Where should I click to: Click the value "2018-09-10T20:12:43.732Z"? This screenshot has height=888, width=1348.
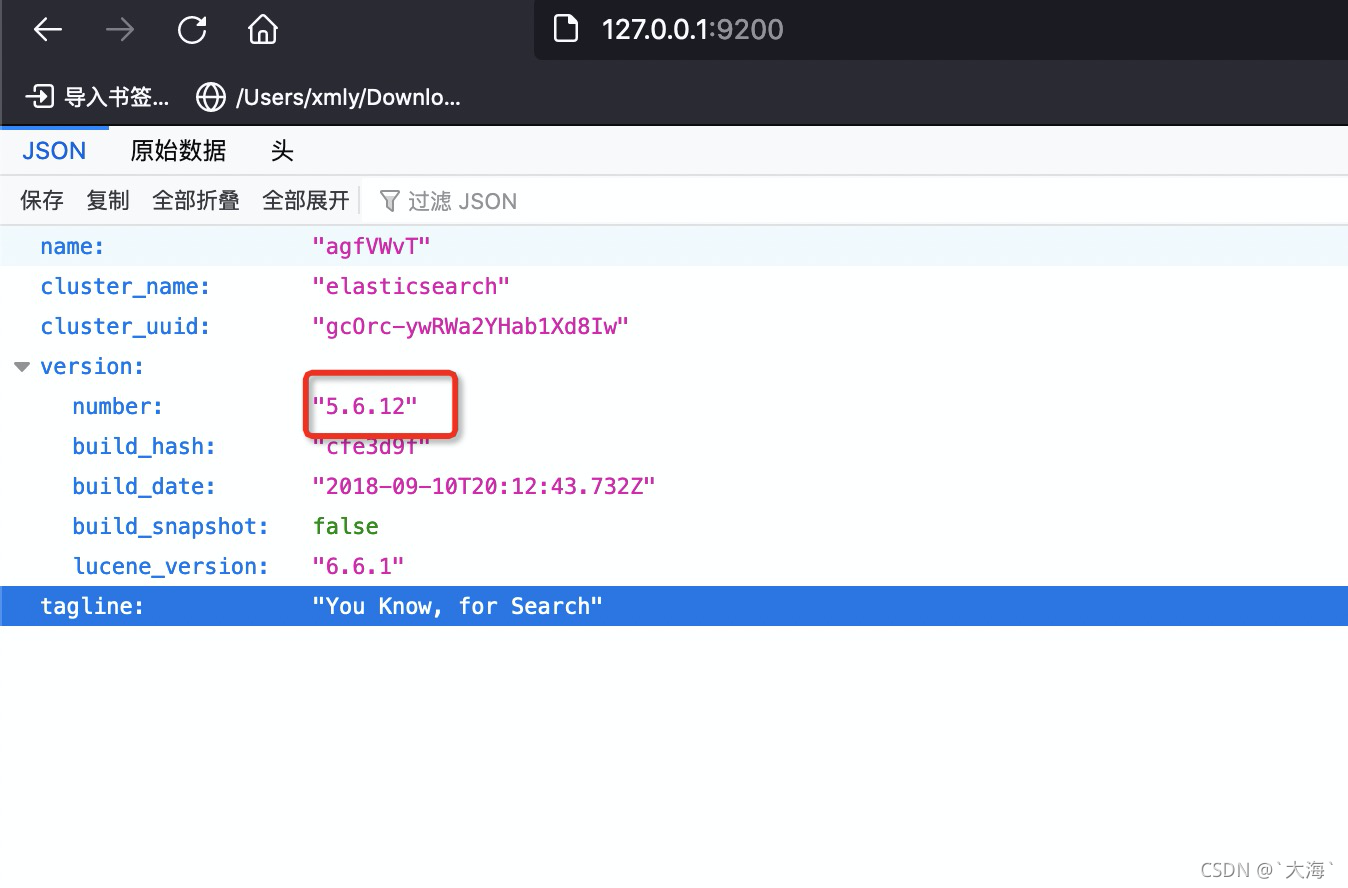click(x=484, y=486)
